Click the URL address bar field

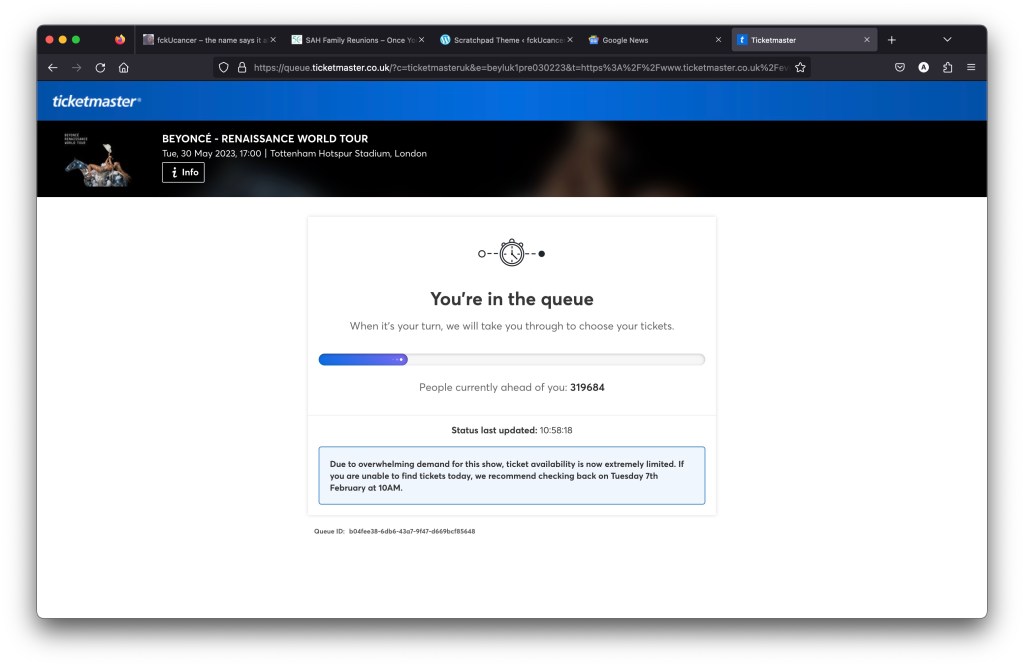520,68
